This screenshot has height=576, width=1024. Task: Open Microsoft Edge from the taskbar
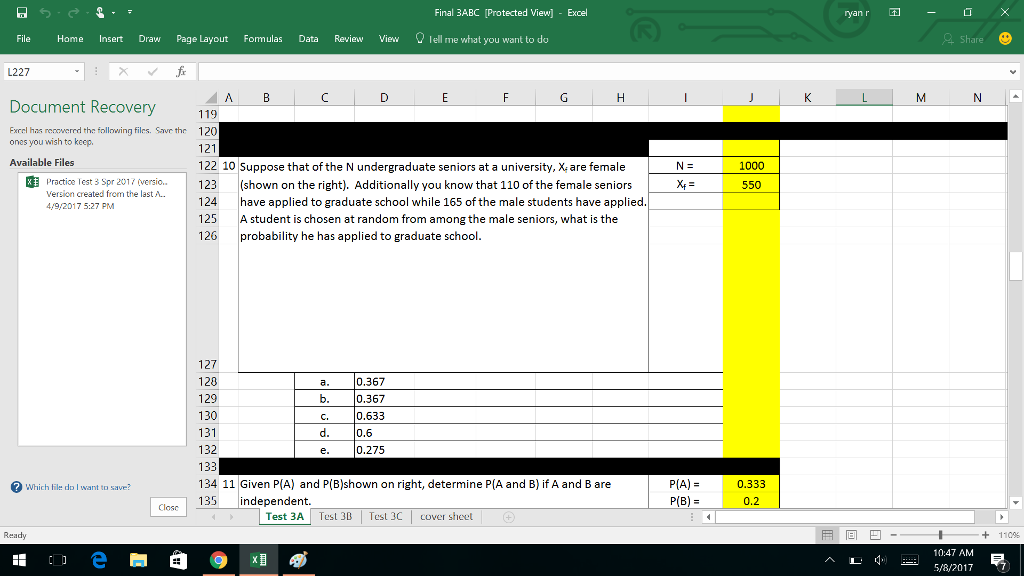pos(98,560)
